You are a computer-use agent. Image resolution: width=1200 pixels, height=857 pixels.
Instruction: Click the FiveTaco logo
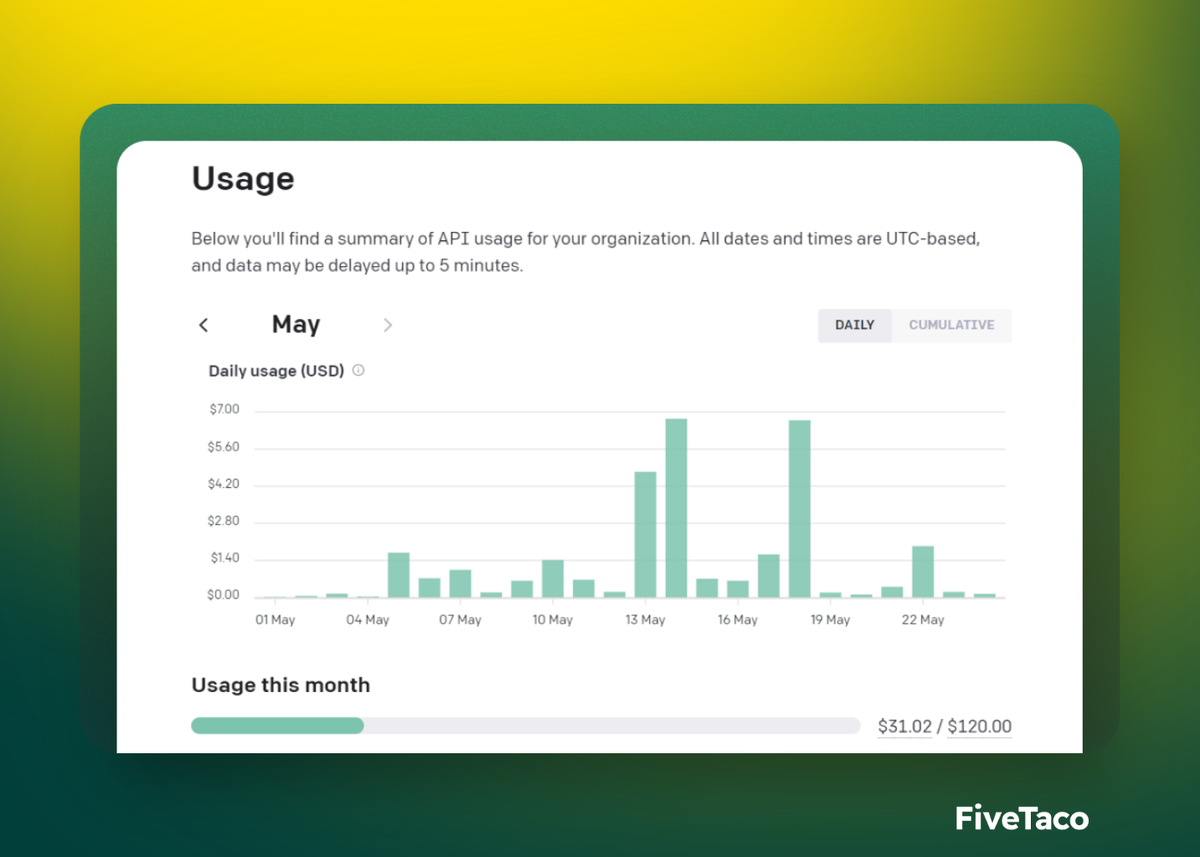pyautogui.click(x=1021, y=818)
